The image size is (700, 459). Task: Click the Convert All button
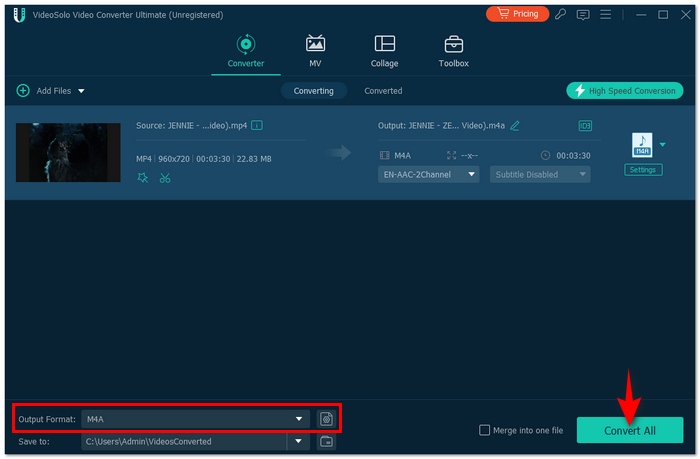click(x=629, y=430)
